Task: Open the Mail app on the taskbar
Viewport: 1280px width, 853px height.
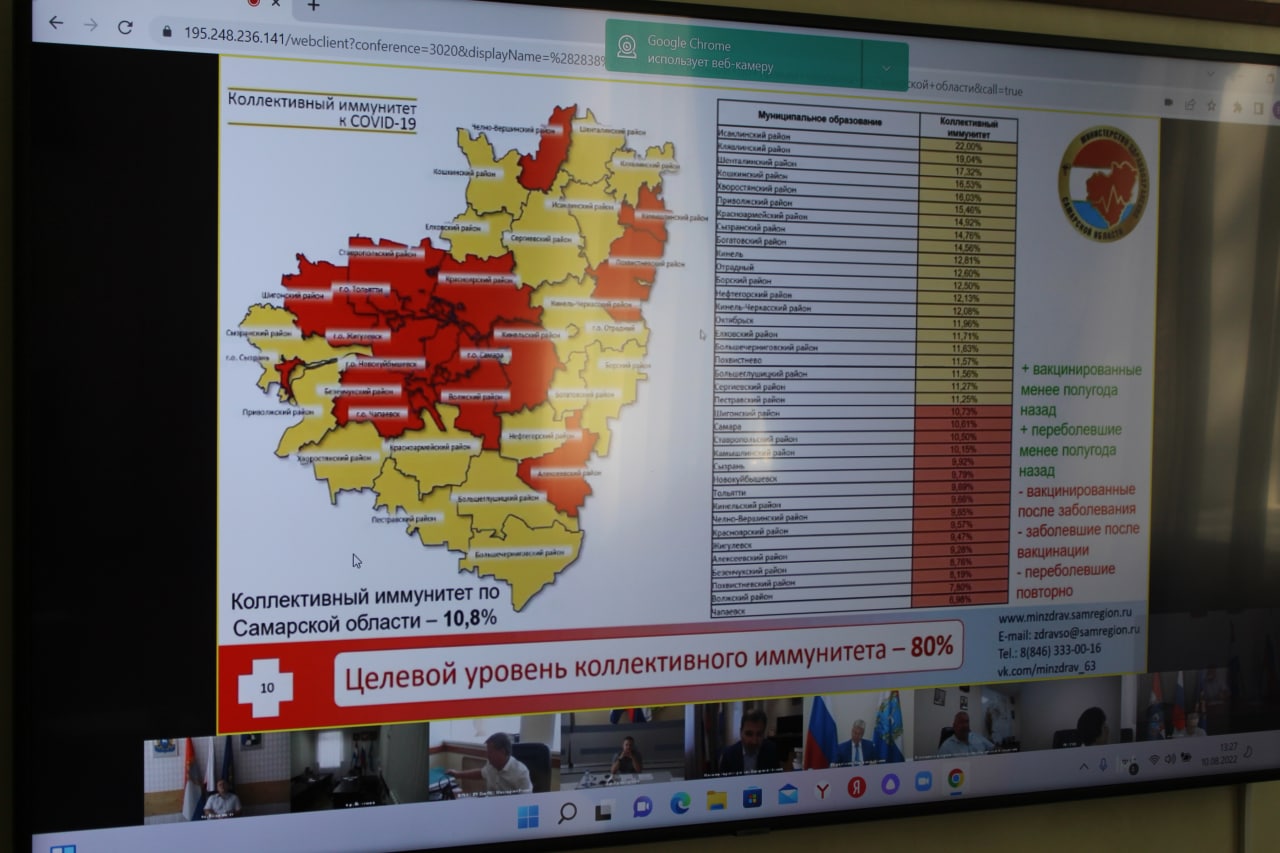Action: (x=788, y=794)
